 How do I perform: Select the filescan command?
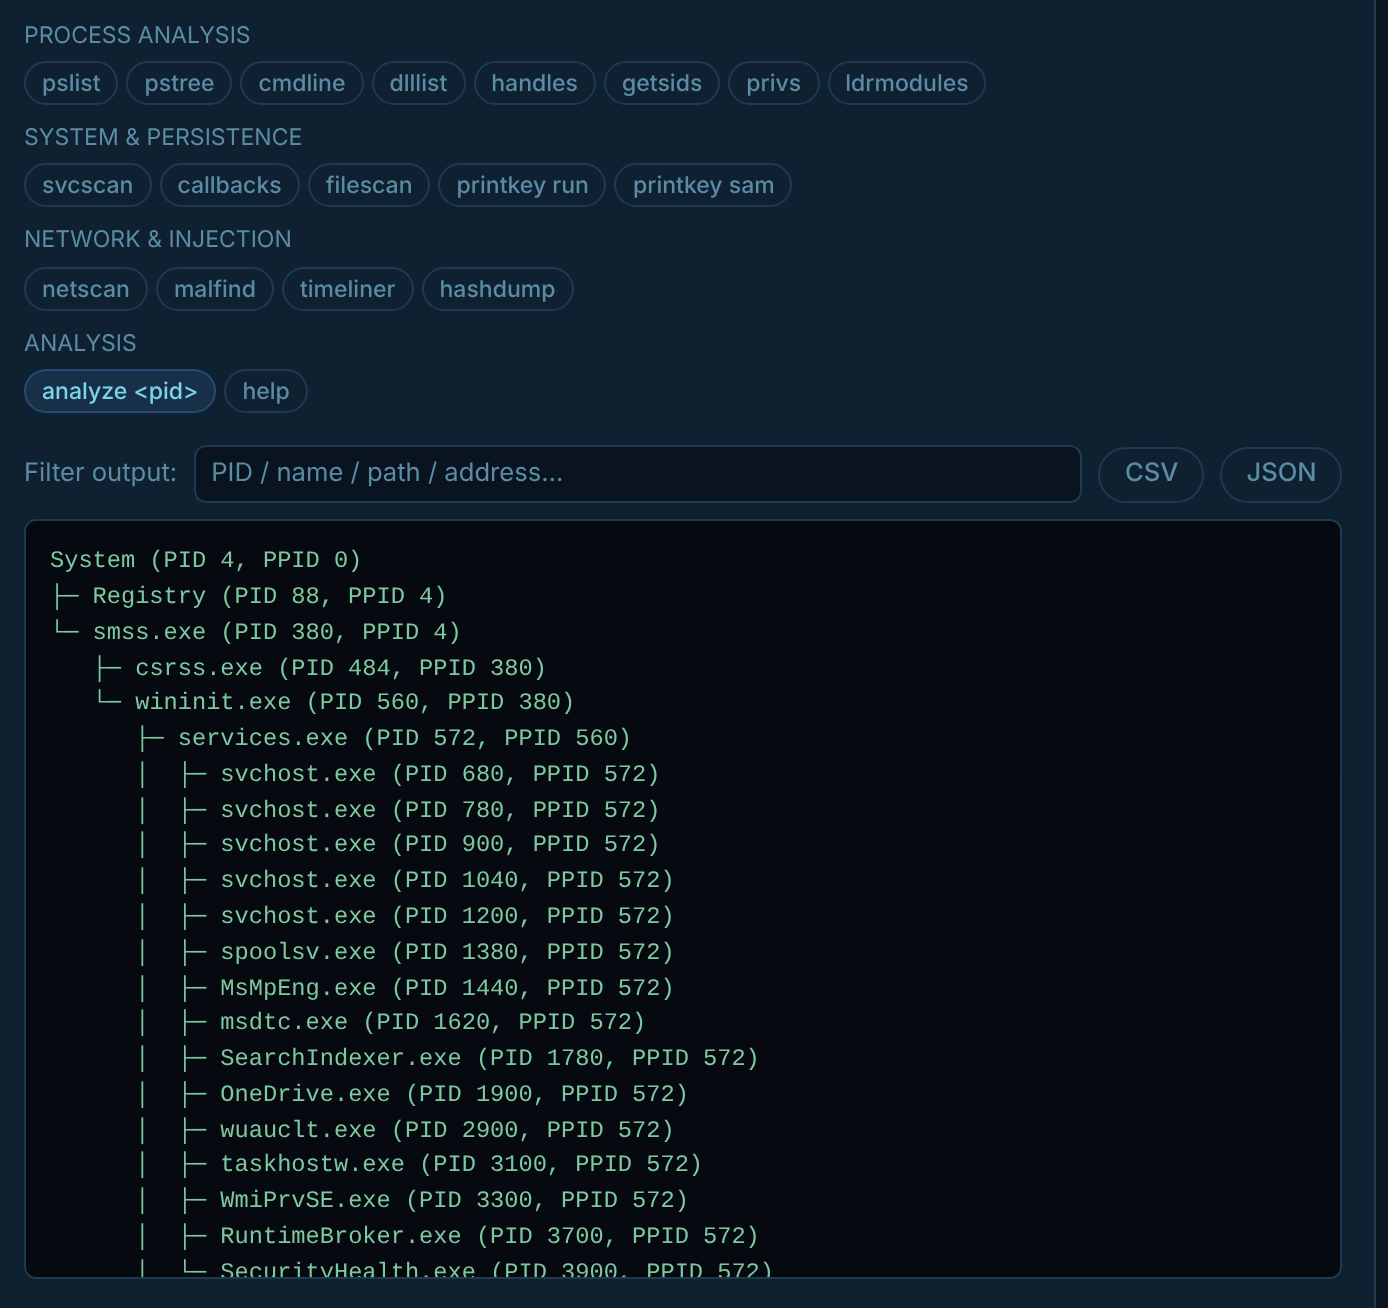tap(368, 185)
